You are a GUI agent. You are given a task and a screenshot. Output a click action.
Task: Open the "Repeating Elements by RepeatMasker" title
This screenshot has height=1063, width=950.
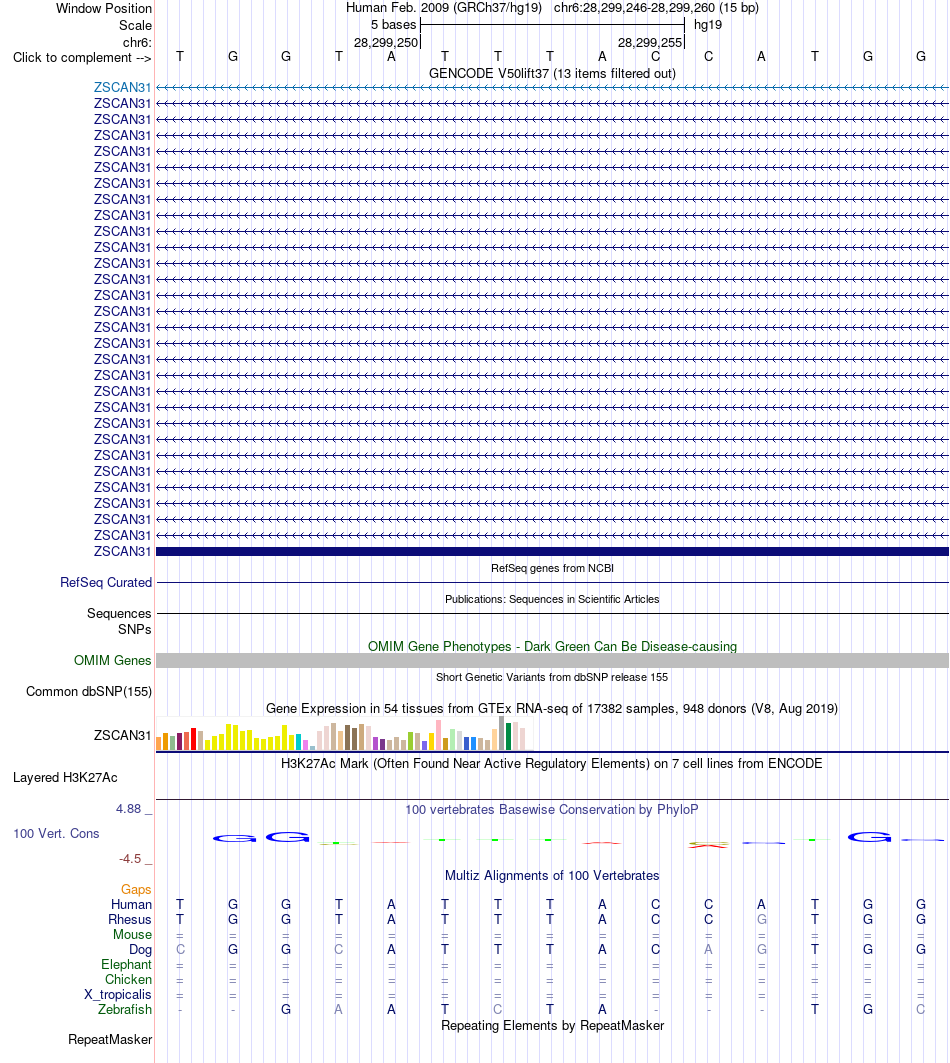(x=552, y=1026)
